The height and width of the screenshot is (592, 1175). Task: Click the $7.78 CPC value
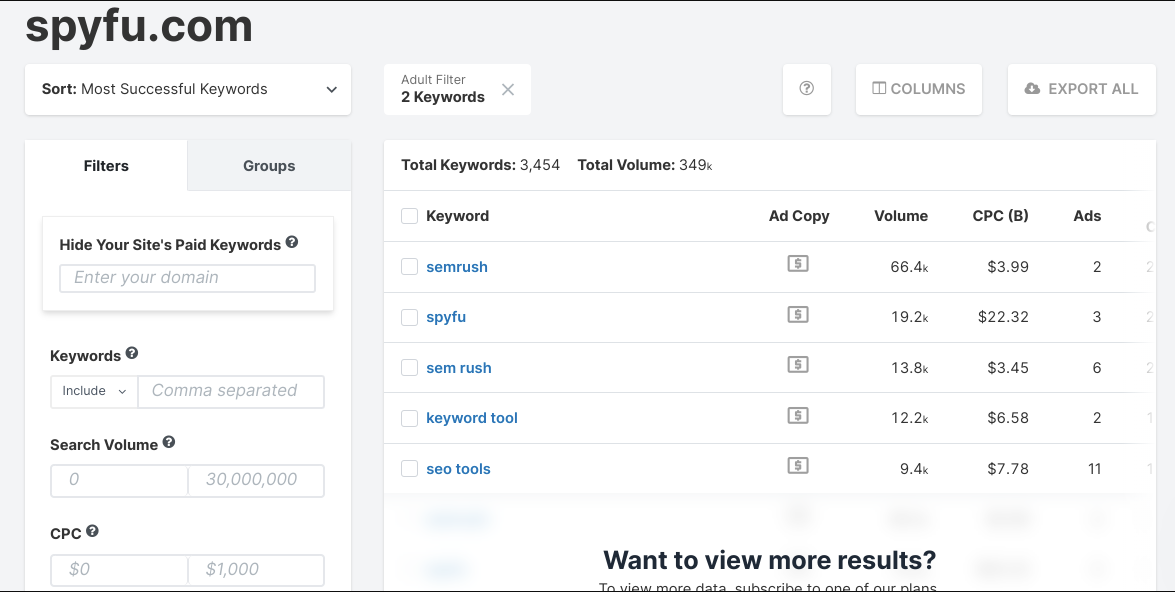tap(1008, 469)
